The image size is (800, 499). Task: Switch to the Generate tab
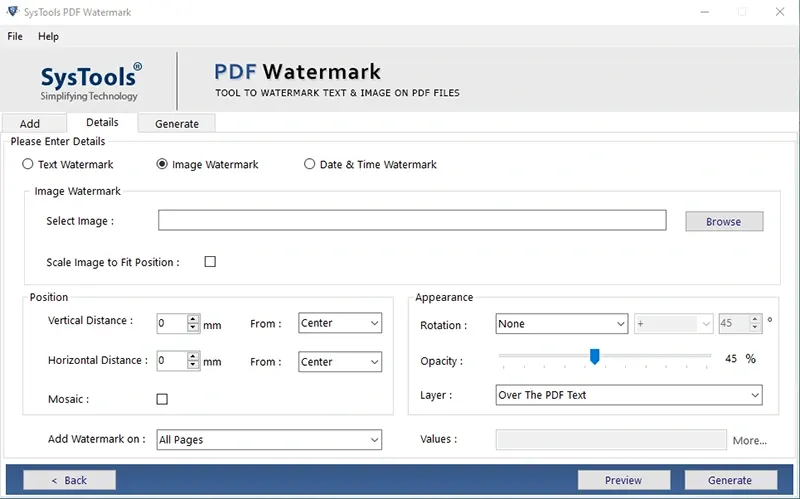tap(177, 123)
